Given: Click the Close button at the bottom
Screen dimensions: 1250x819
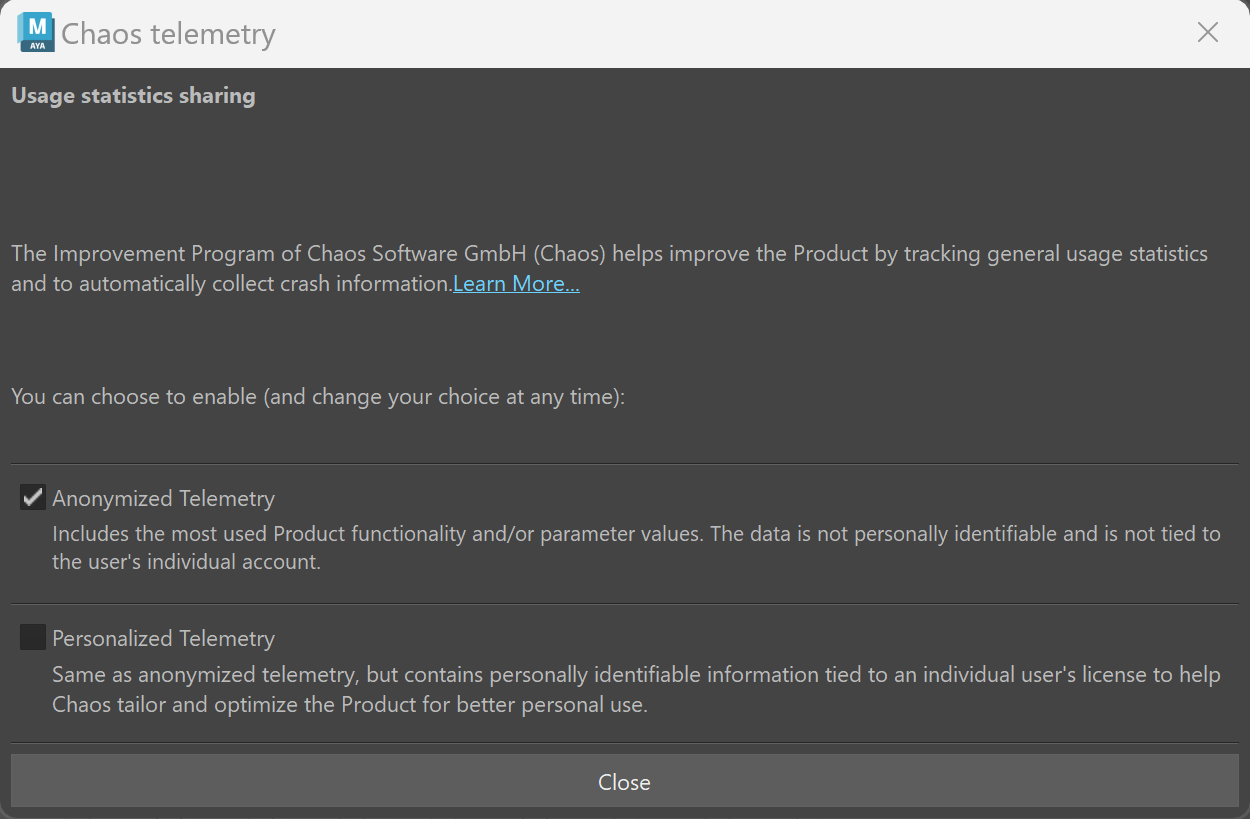Looking at the screenshot, I should pyautogui.click(x=624, y=782).
